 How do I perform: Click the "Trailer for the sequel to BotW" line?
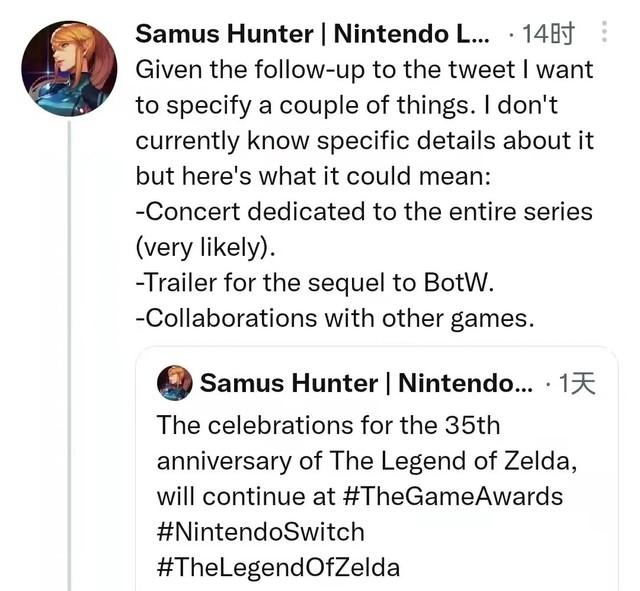click(315, 283)
